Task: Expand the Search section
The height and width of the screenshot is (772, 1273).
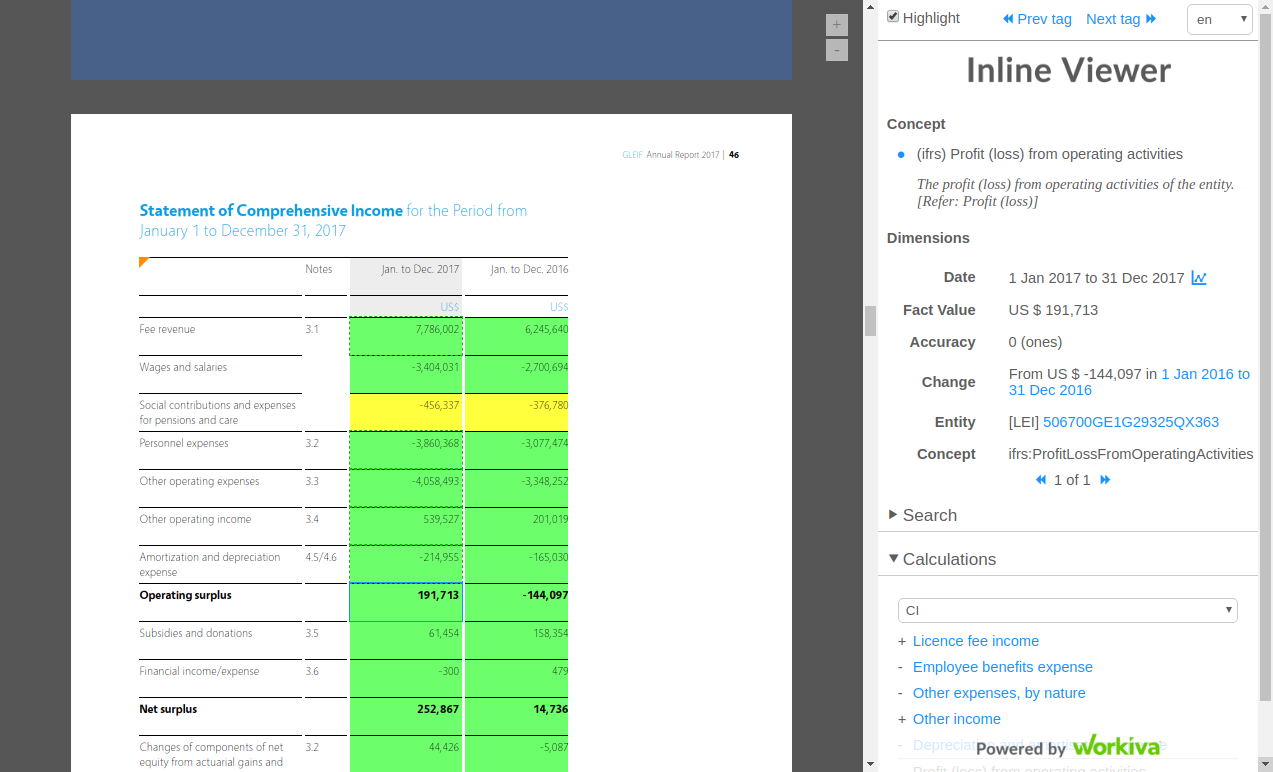Action: [923, 515]
